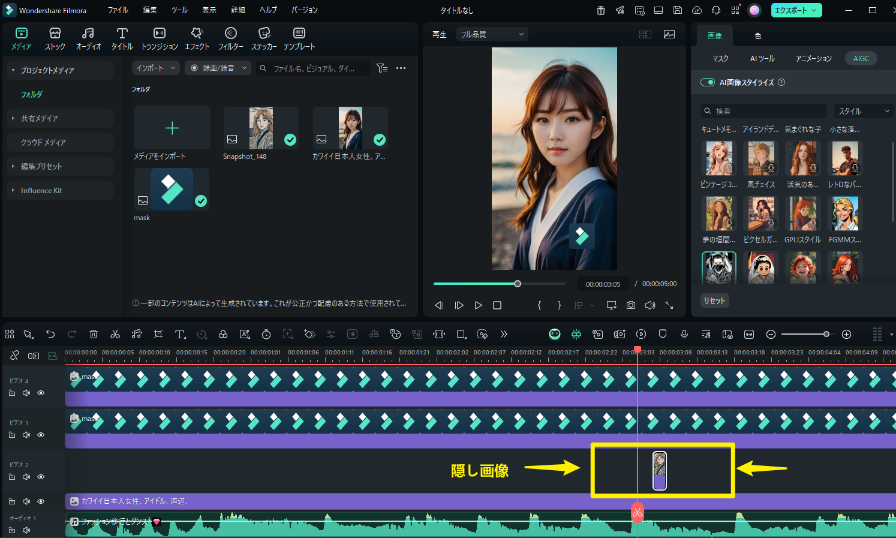Open playback quality dropdown

pos(492,34)
